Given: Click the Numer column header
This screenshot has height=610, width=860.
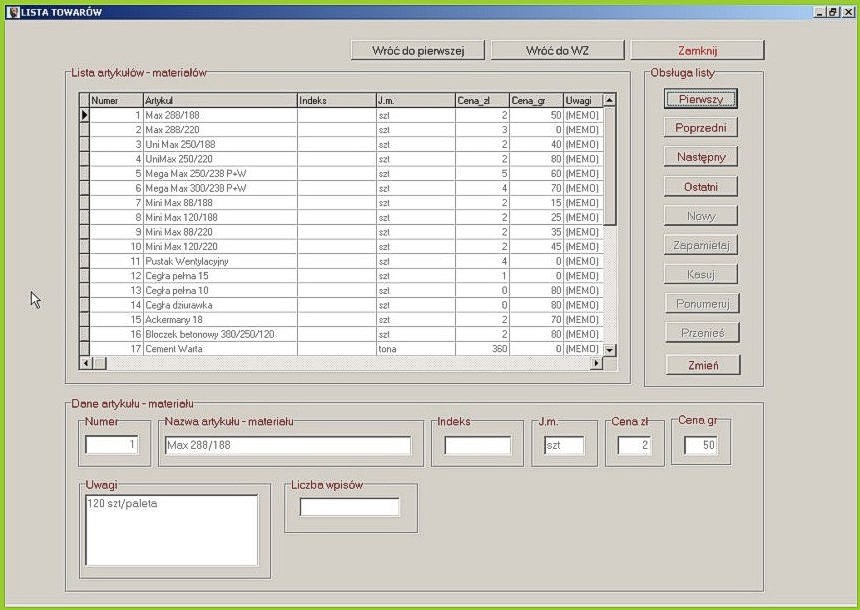Looking at the screenshot, I should coord(116,100).
